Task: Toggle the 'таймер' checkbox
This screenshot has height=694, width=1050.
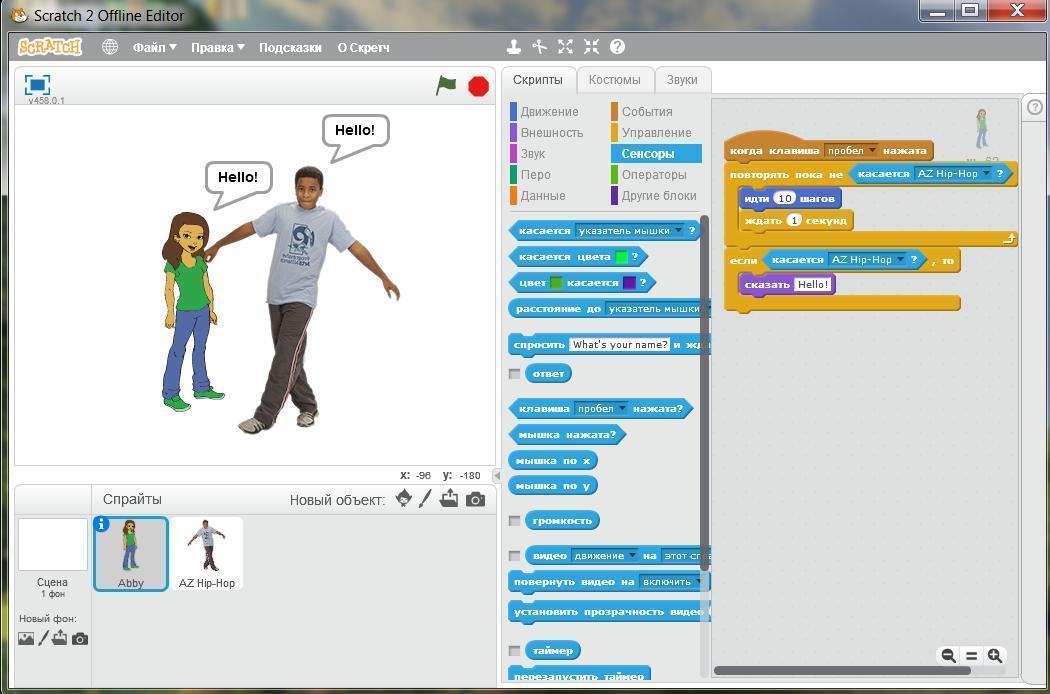Action: coord(514,650)
